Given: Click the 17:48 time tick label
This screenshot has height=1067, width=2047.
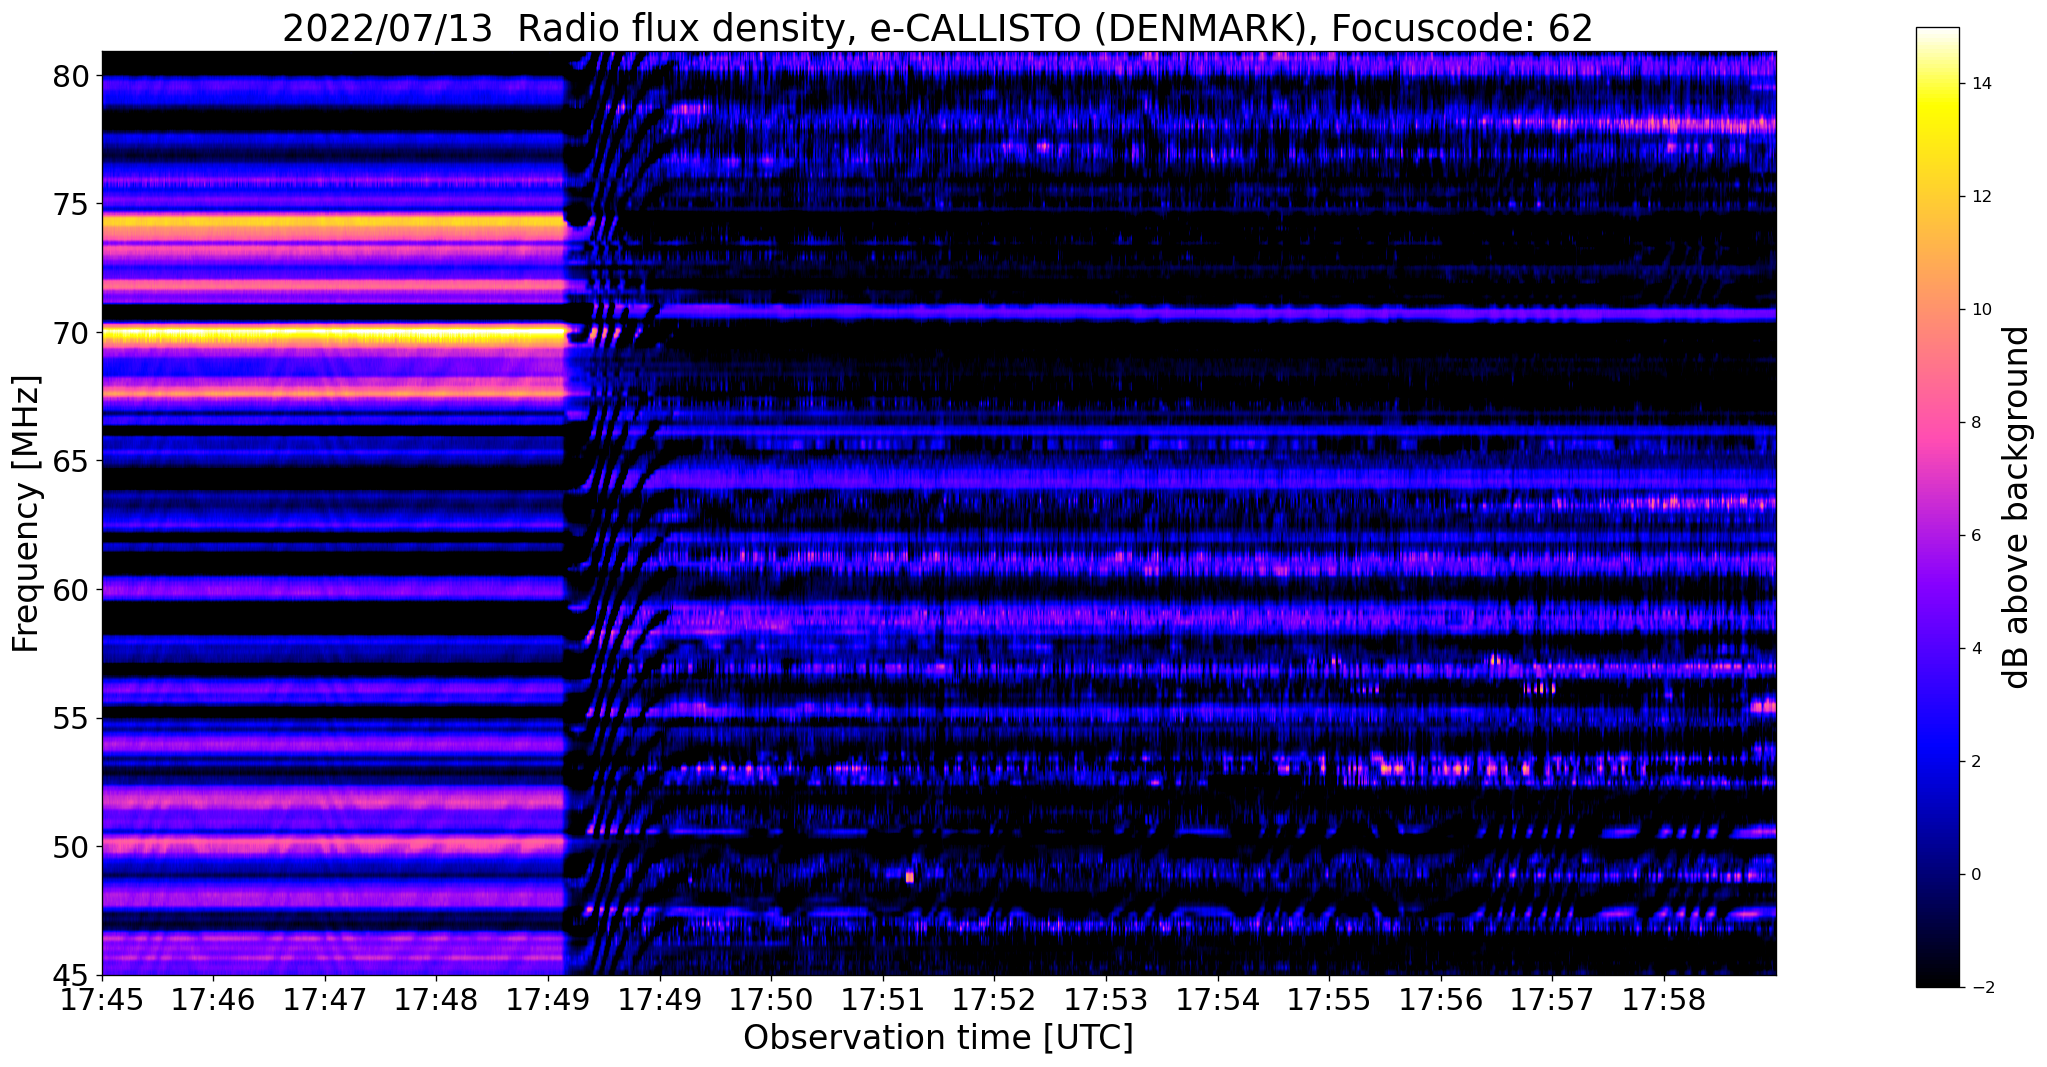Looking at the screenshot, I should pos(436,998).
